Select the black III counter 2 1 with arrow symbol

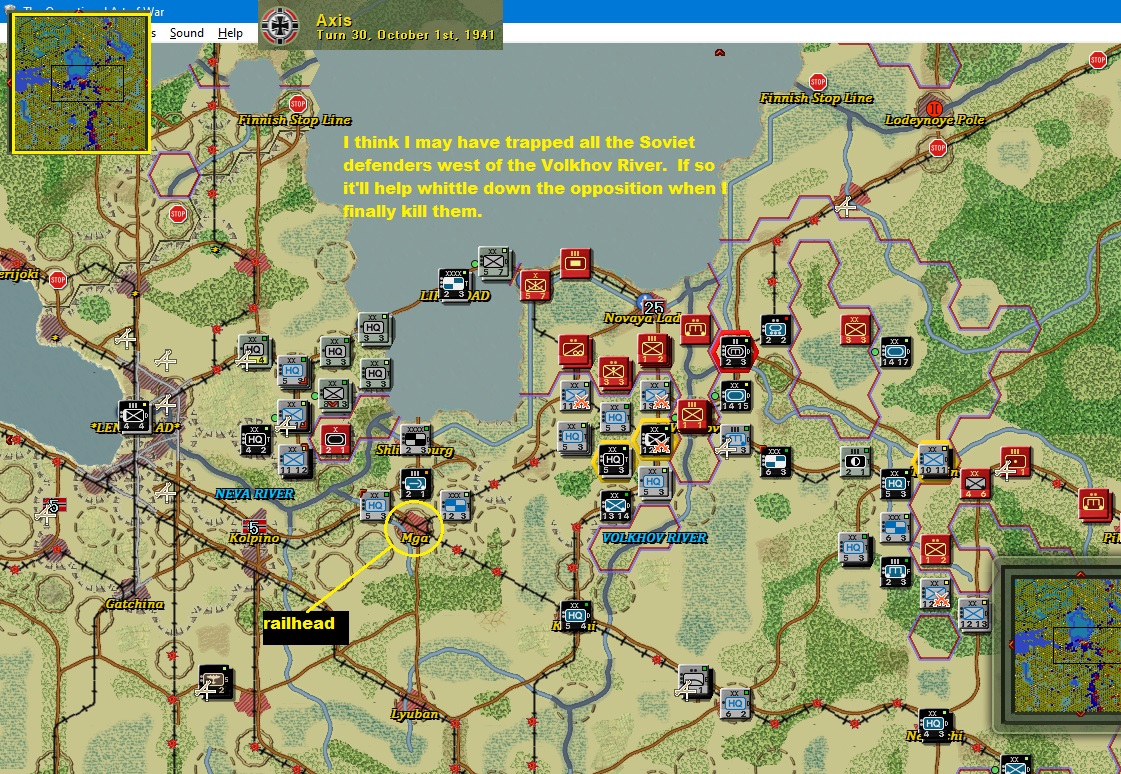(x=415, y=484)
